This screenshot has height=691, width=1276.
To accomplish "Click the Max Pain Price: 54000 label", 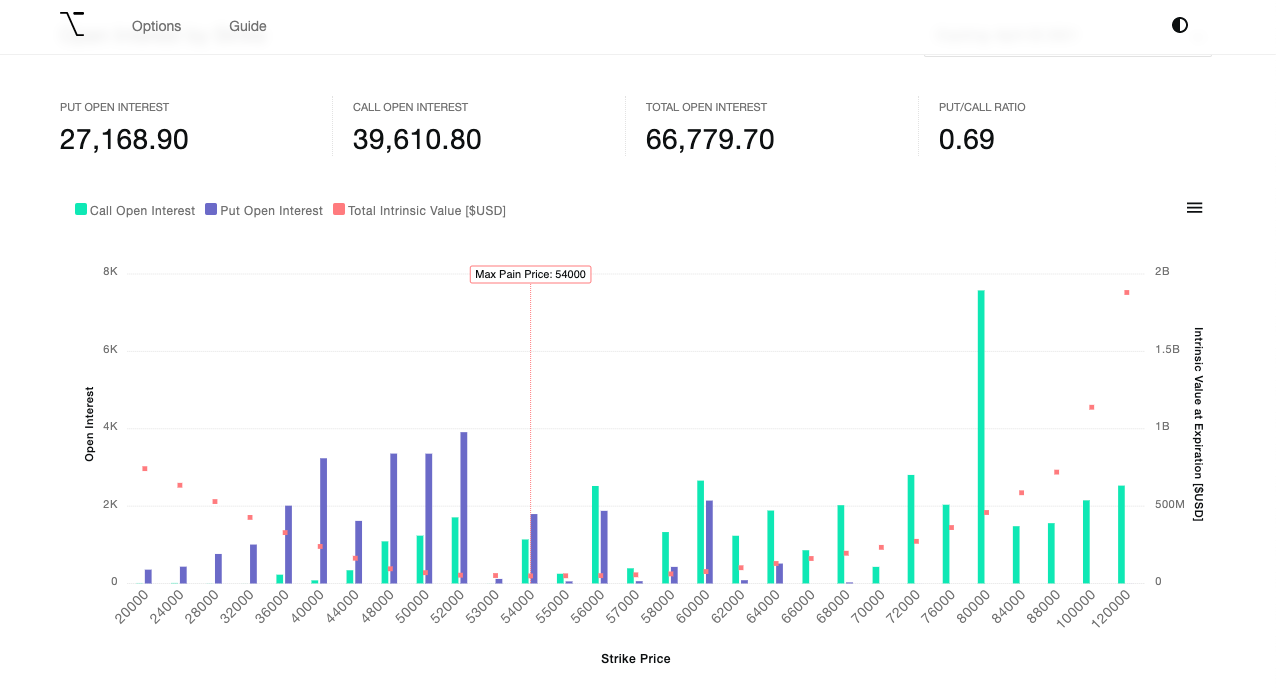I will coord(530,273).
